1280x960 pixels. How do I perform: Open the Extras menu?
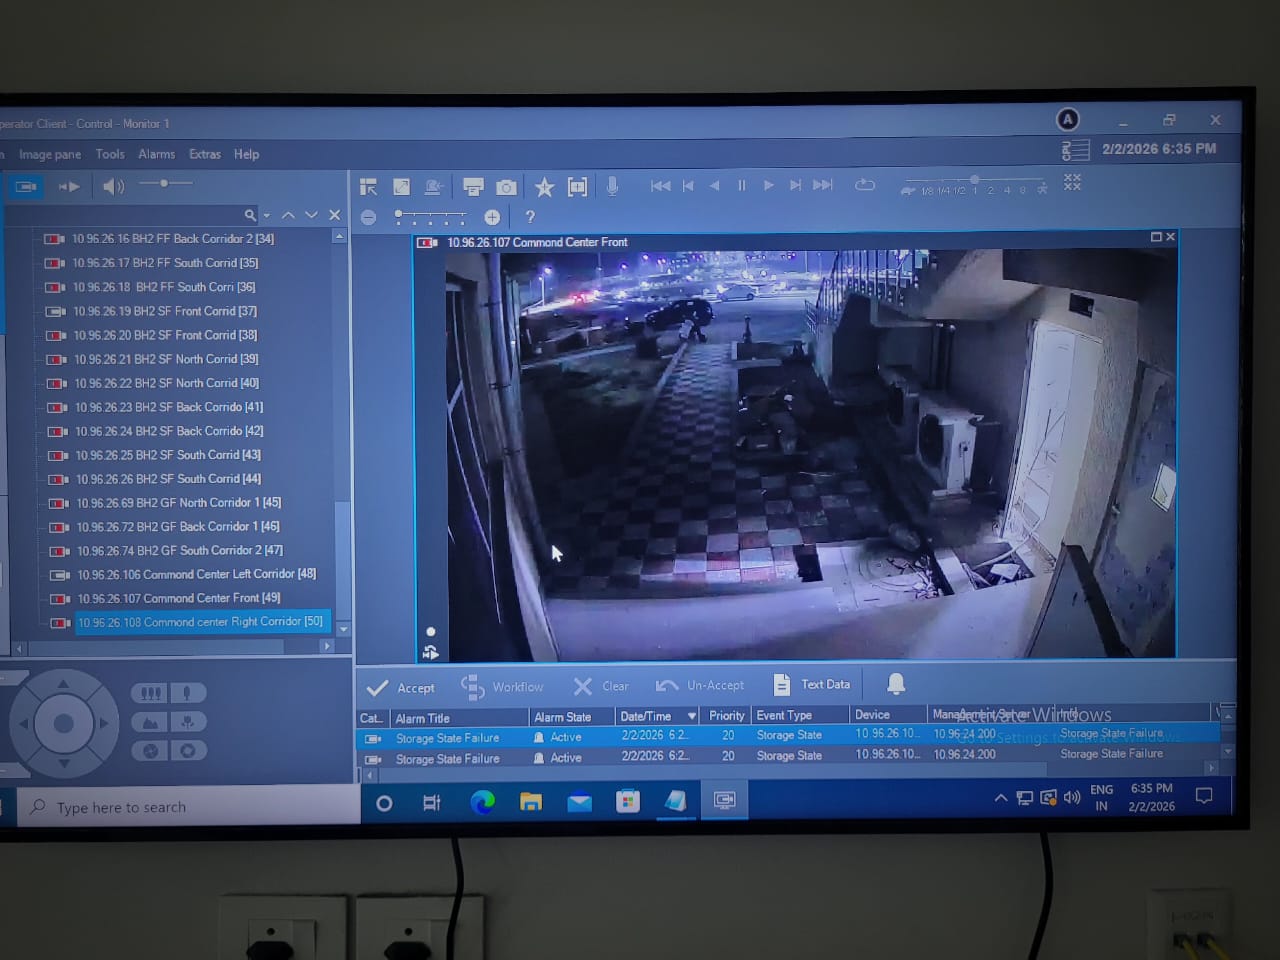click(x=205, y=154)
